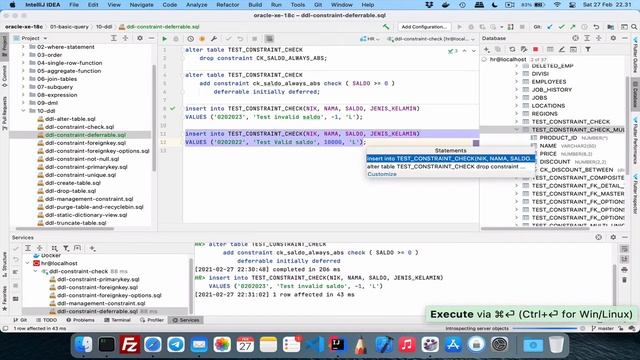The width and height of the screenshot is (640, 360).
Task: Toggle the Commit tool window stripe button
Action: [4, 76]
